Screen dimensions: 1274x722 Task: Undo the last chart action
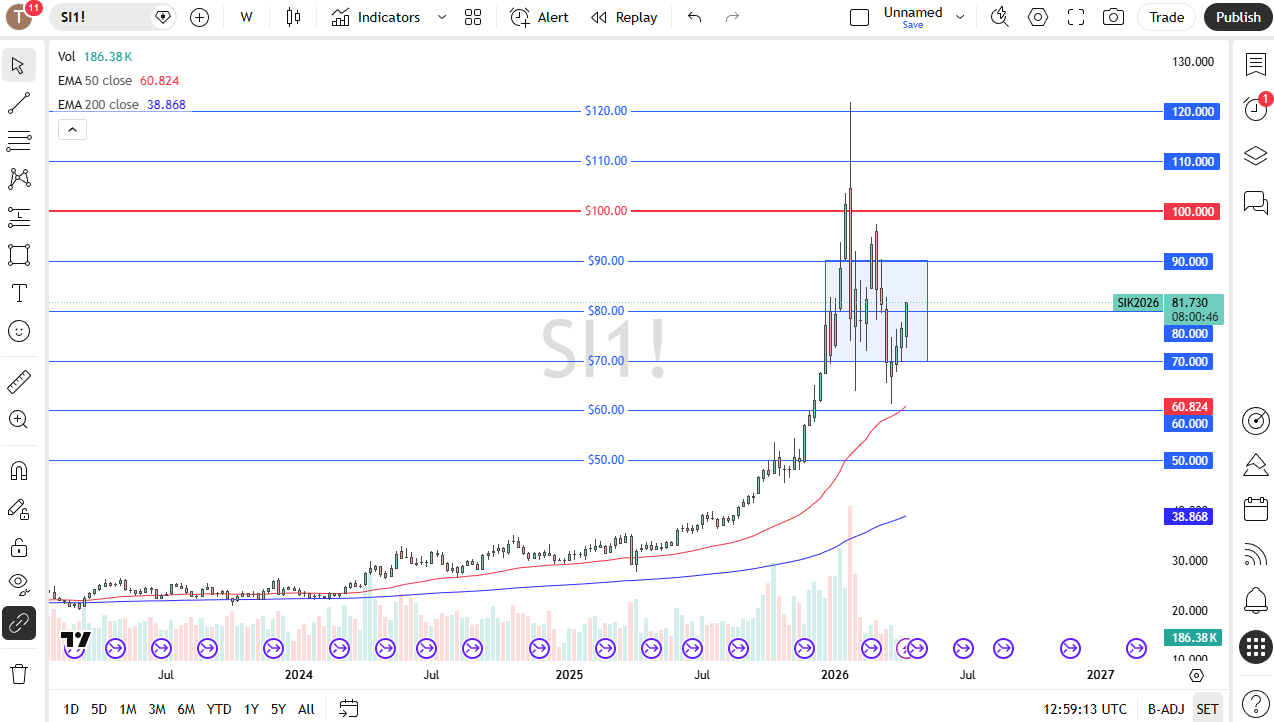point(695,17)
